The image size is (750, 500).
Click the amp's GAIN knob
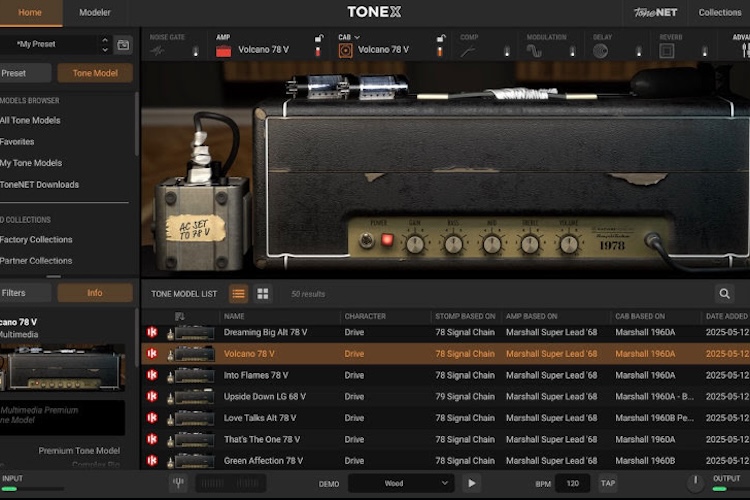[x=415, y=244]
